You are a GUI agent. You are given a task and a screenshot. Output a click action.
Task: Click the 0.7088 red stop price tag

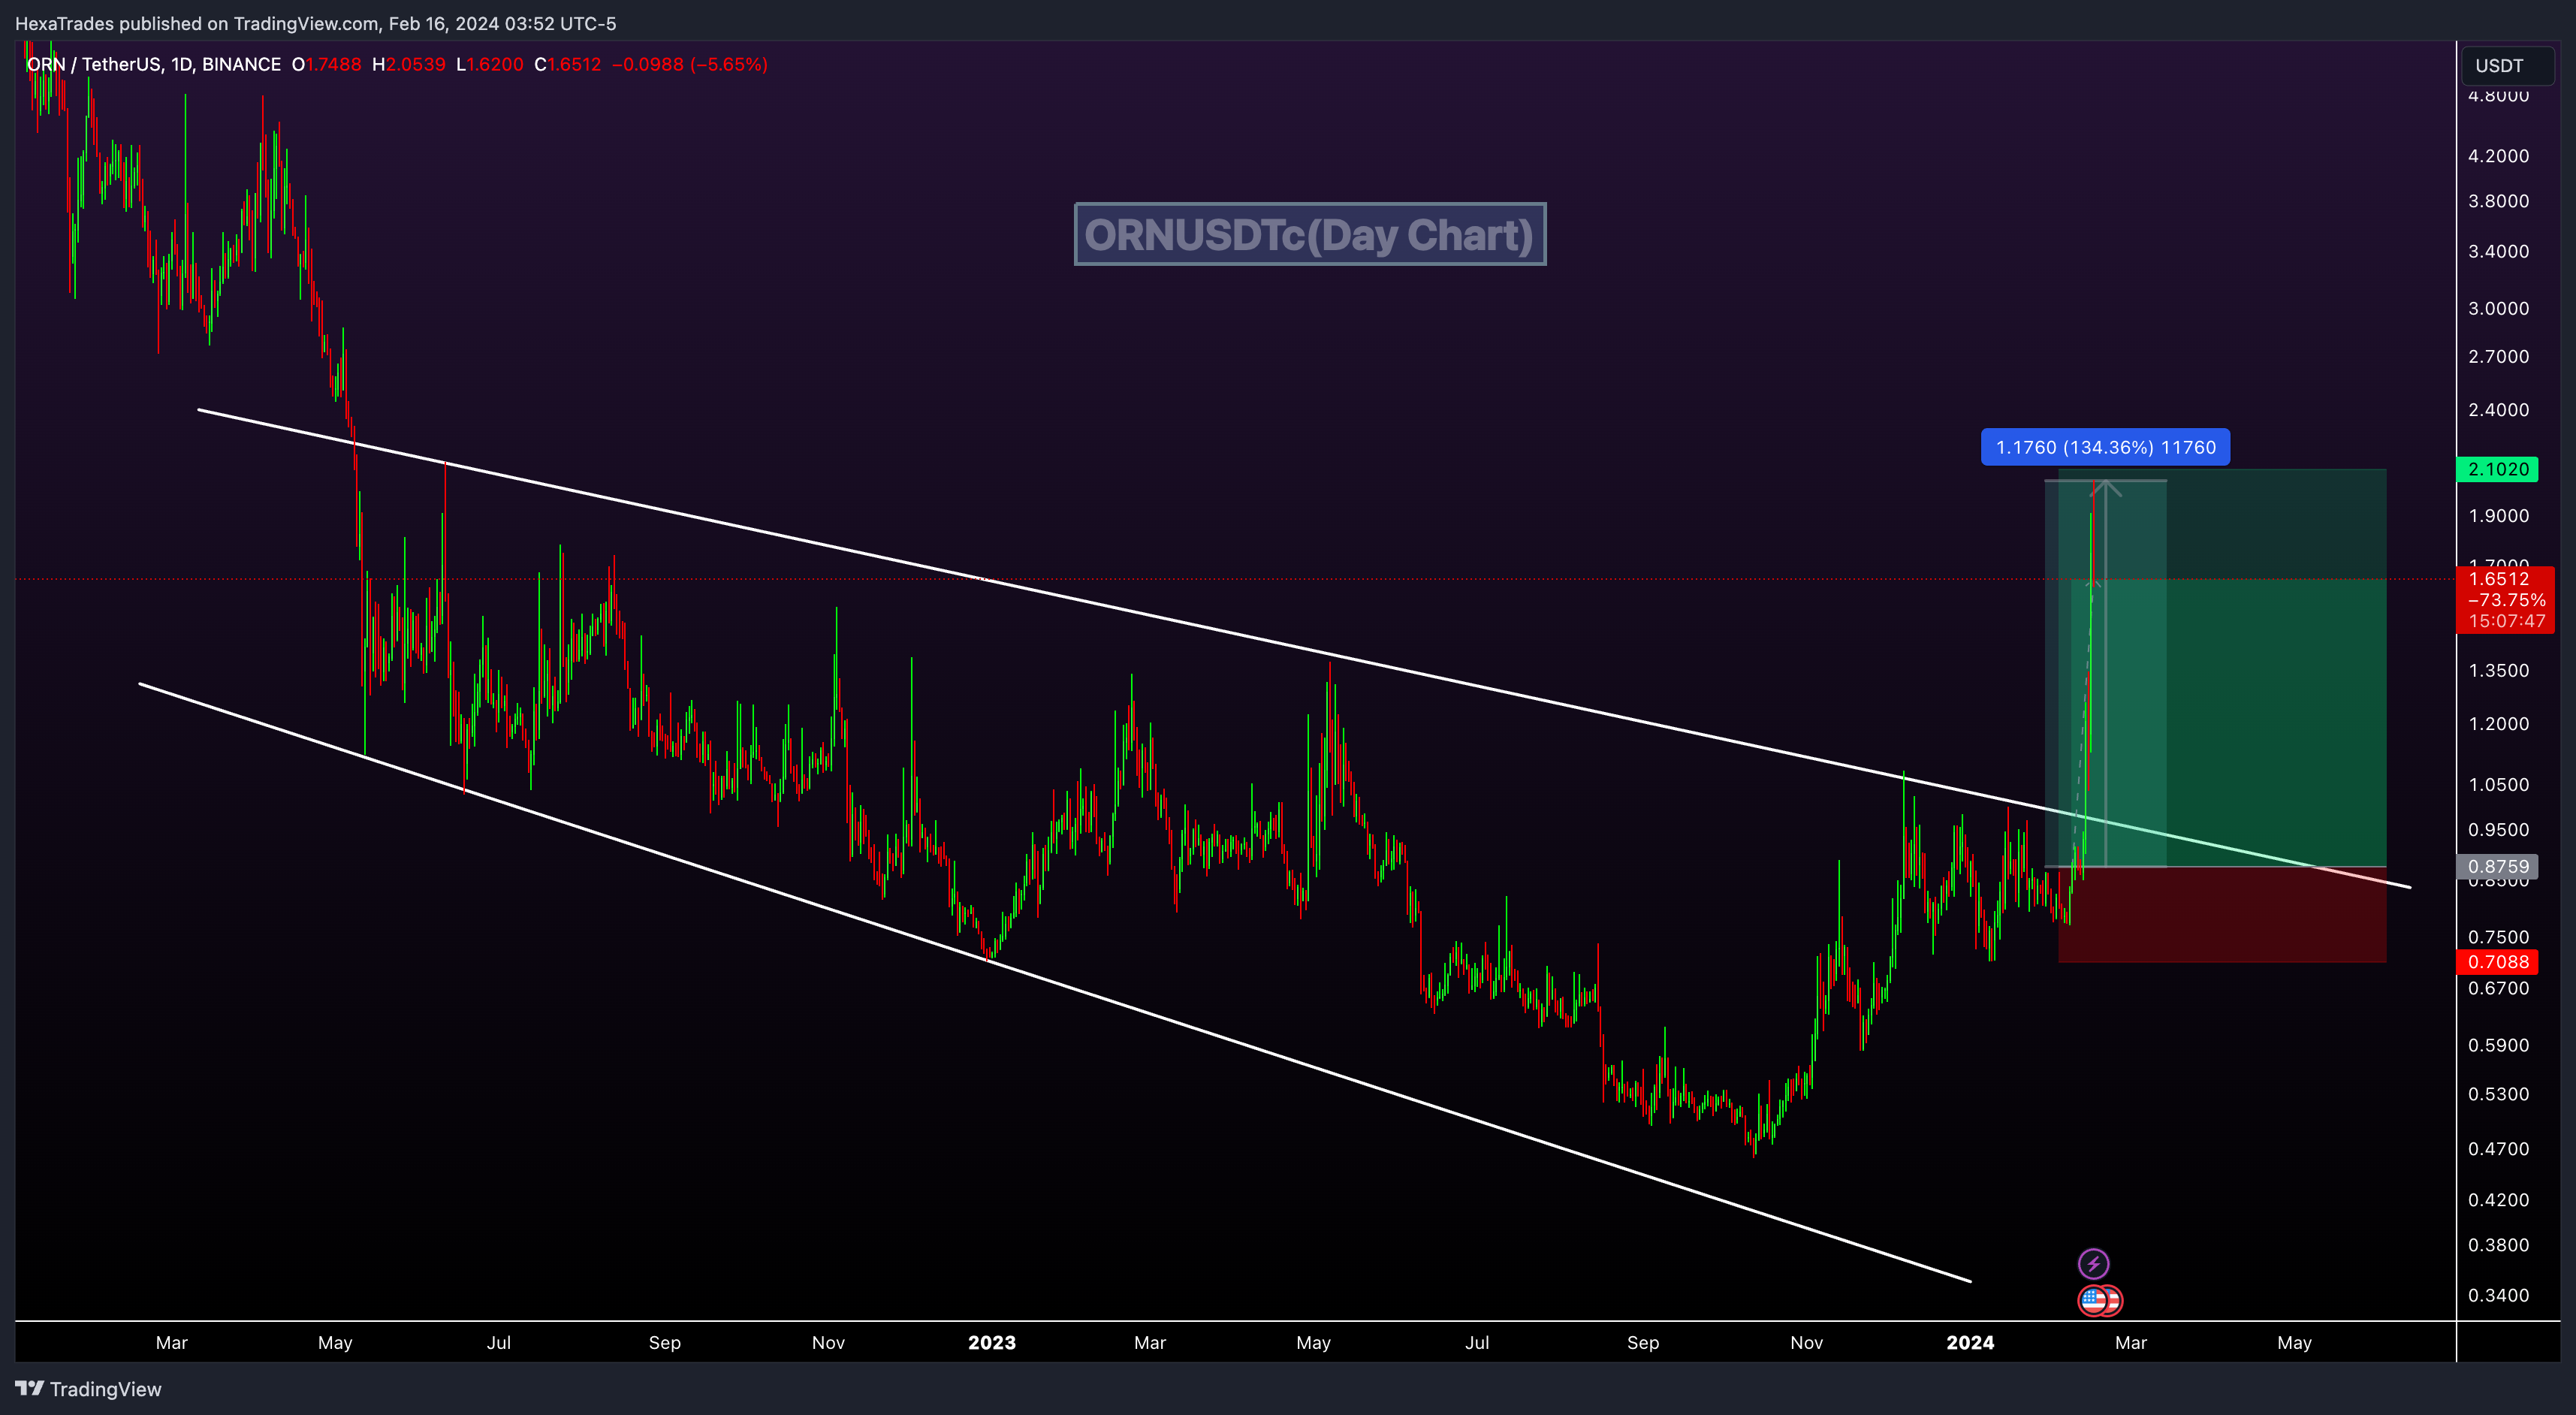[x=2497, y=961]
